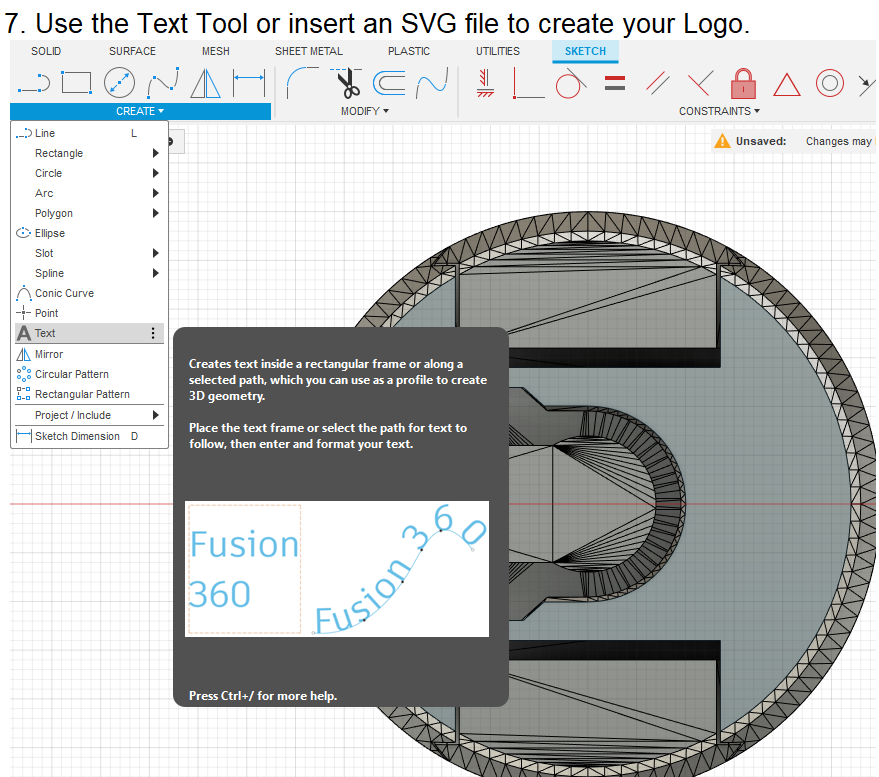Apply the Equal constraint
879x777 pixels.
pyautogui.click(x=615, y=83)
